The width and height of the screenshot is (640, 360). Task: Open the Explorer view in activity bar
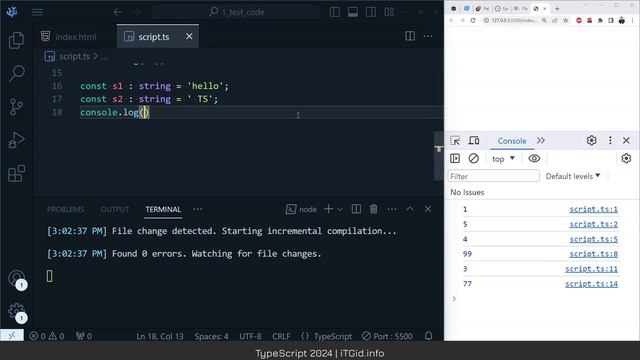[x=16, y=40]
